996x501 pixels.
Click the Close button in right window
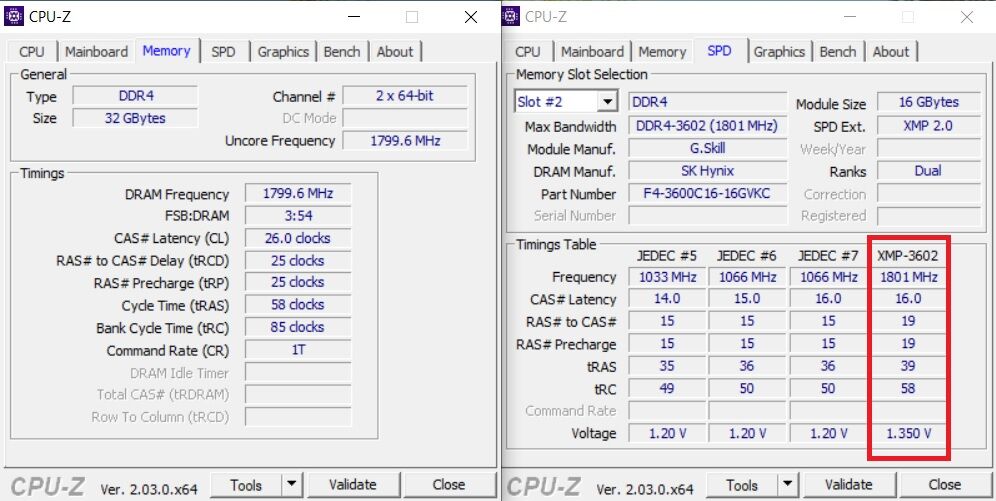tap(945, 486)
